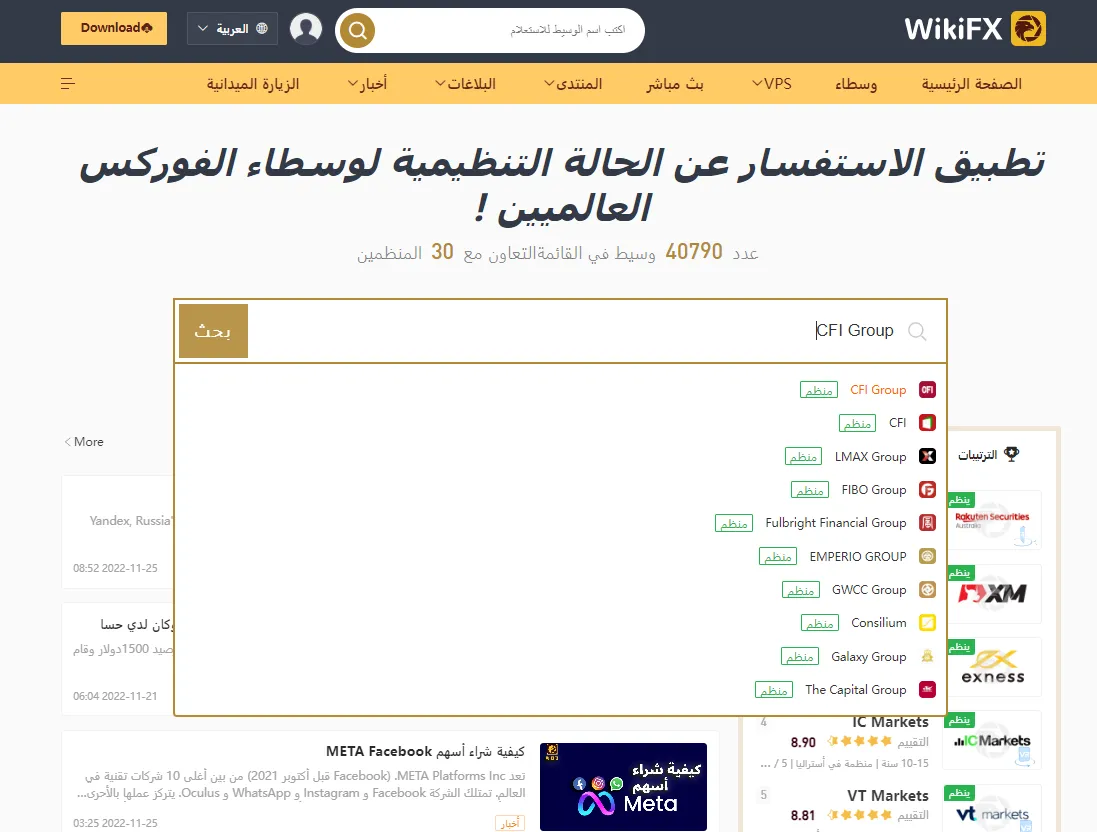Click the CFI Group logo icon
Viewport: 1097px width, 832px height.
coord(927,390)
